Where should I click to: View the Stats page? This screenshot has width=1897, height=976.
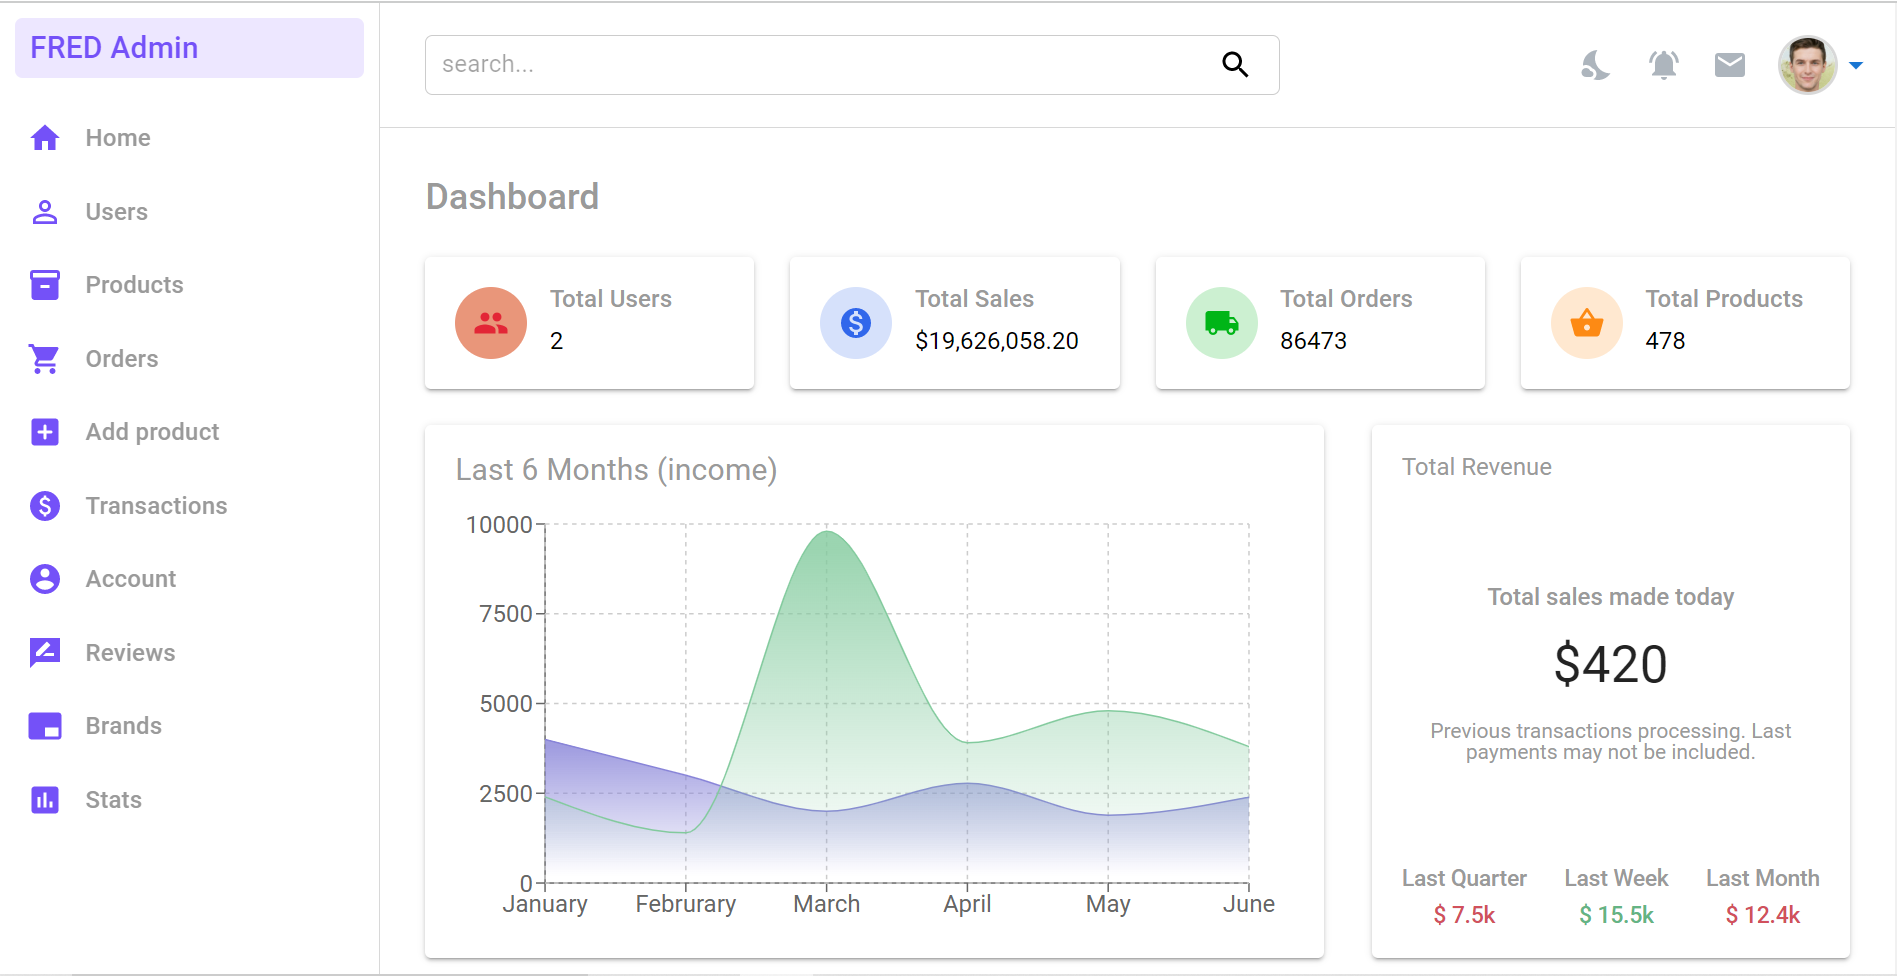tap(114, 800)
